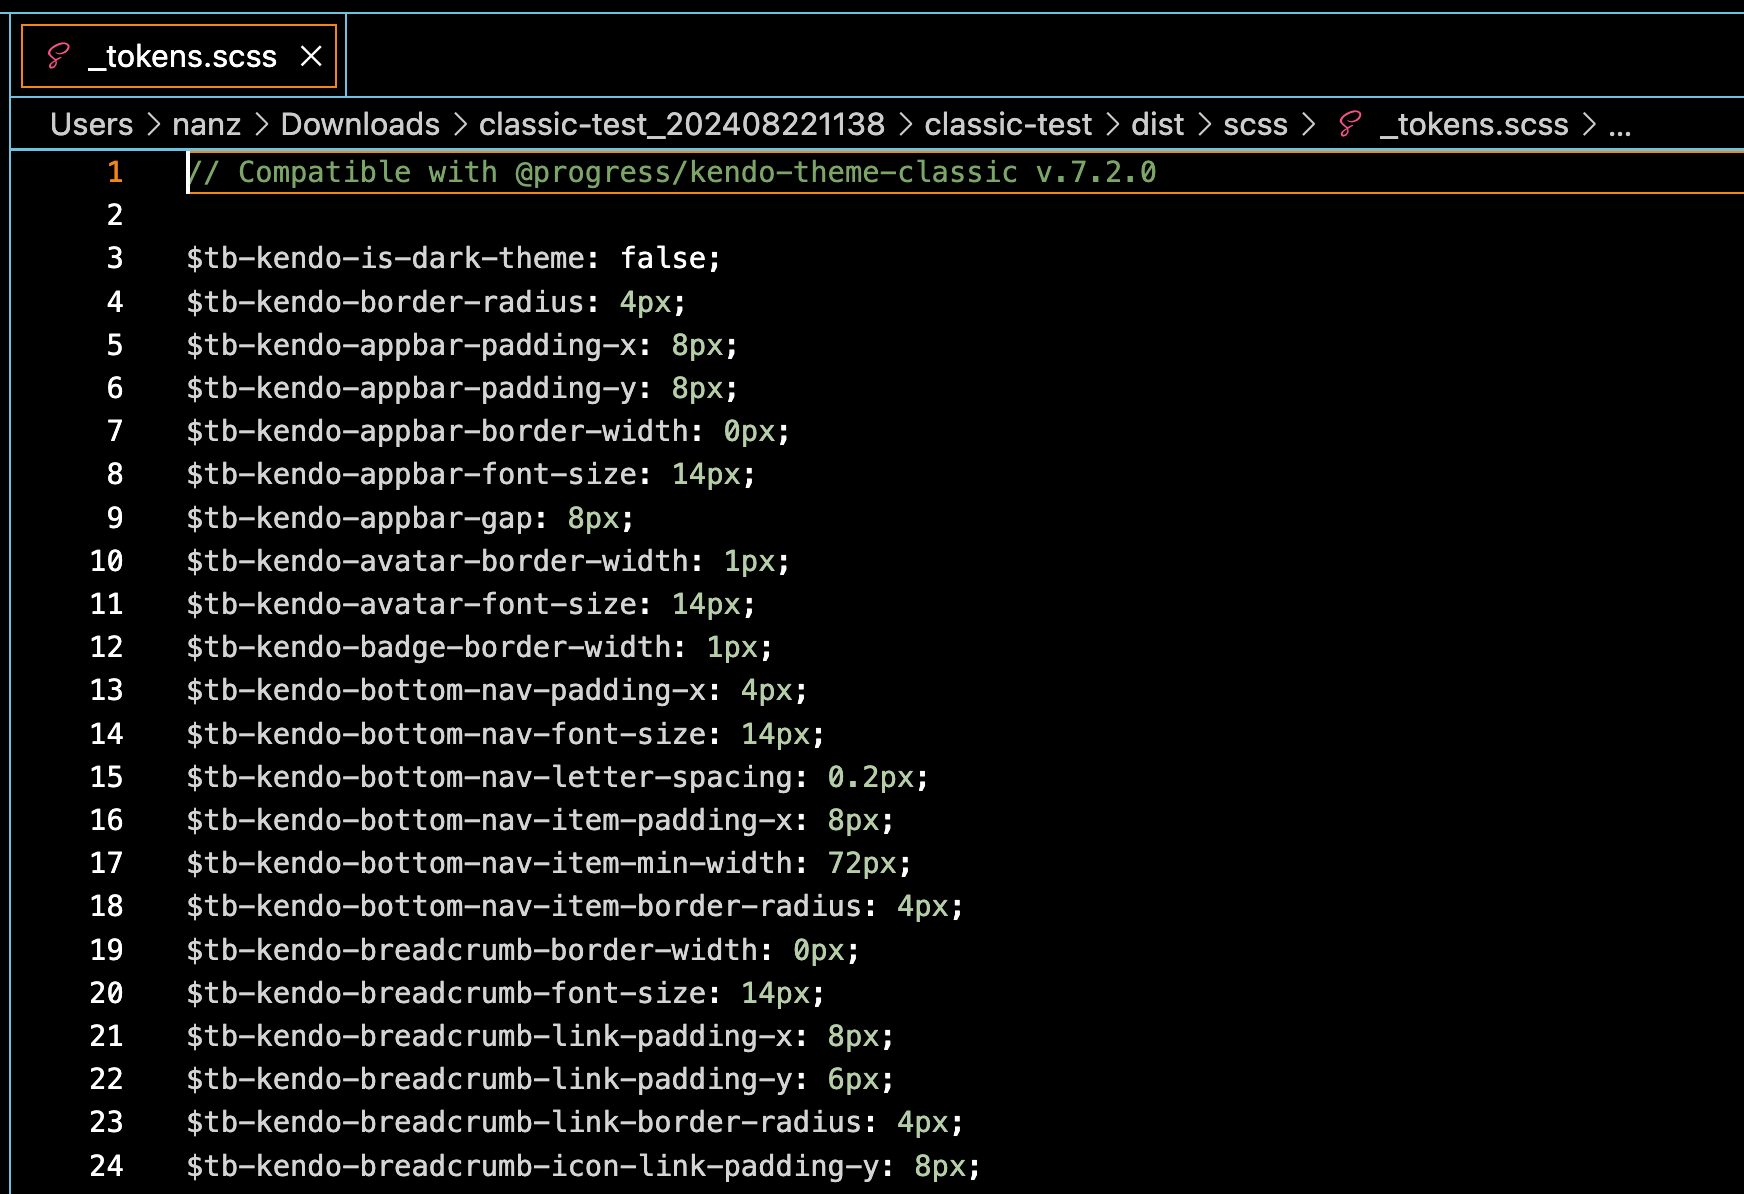Click the Sass icon on the _tokens.scss tab
This screenshot has height=1194, width=1744.
[58, 56]
